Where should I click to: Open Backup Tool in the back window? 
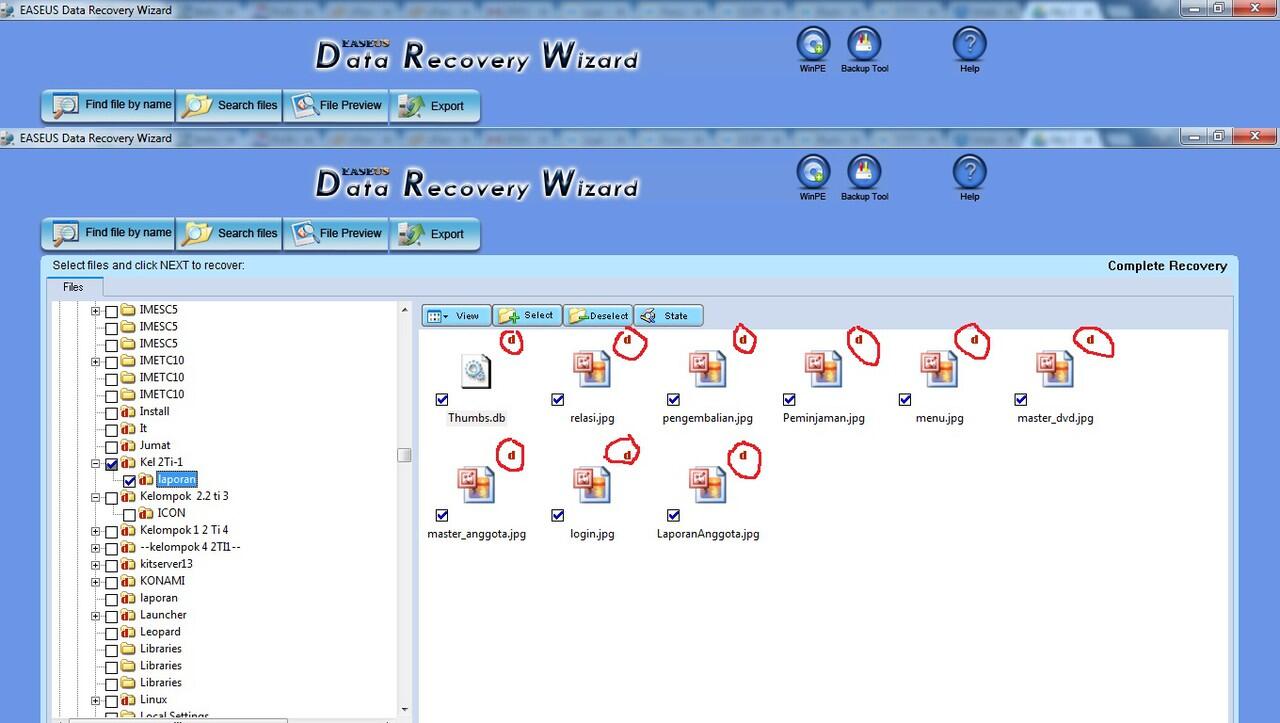[864, 51]
